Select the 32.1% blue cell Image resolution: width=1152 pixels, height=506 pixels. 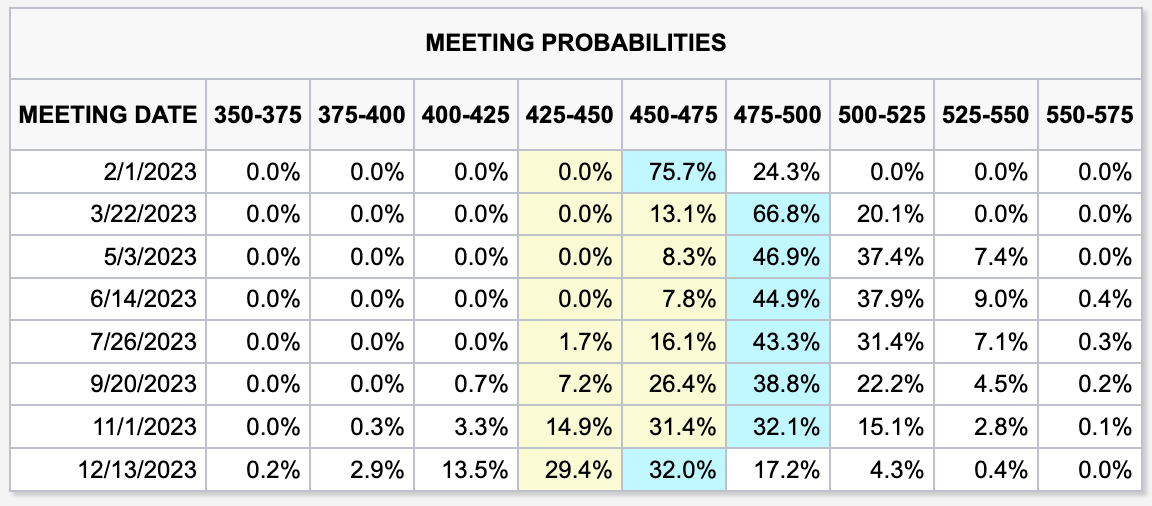(787, 427)
